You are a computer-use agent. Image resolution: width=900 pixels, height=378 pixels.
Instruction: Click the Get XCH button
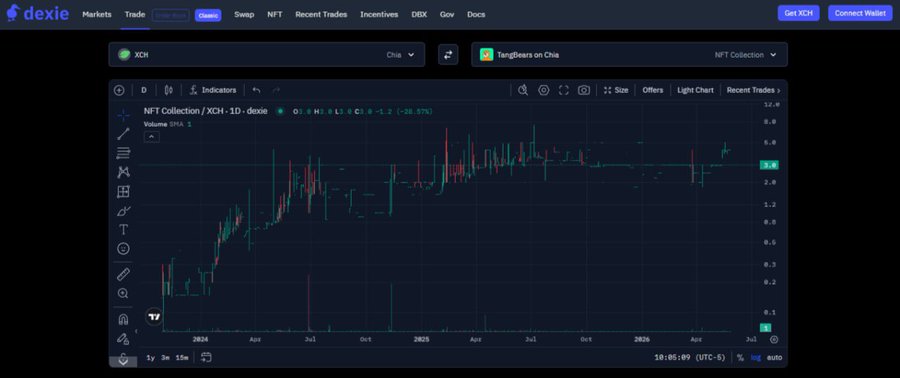(798, 13)
